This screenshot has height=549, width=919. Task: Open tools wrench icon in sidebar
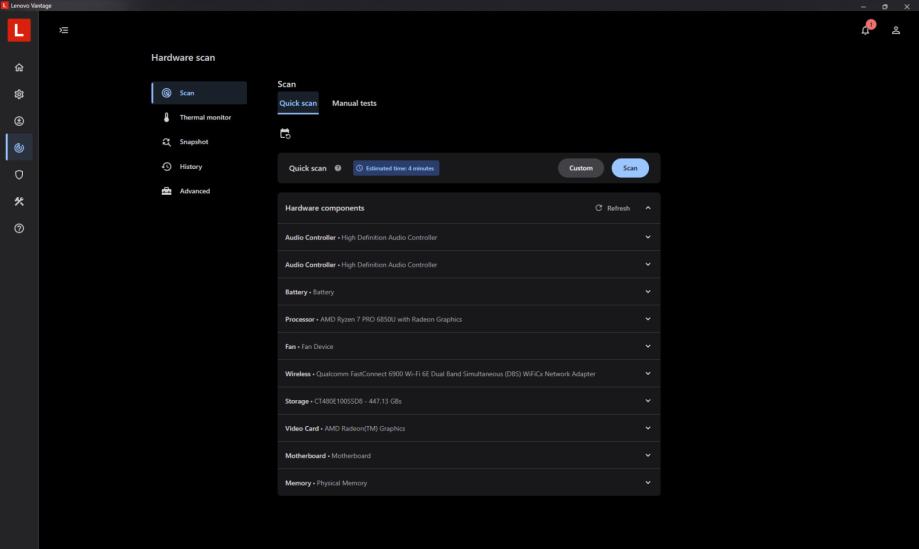tap(19, 202)
